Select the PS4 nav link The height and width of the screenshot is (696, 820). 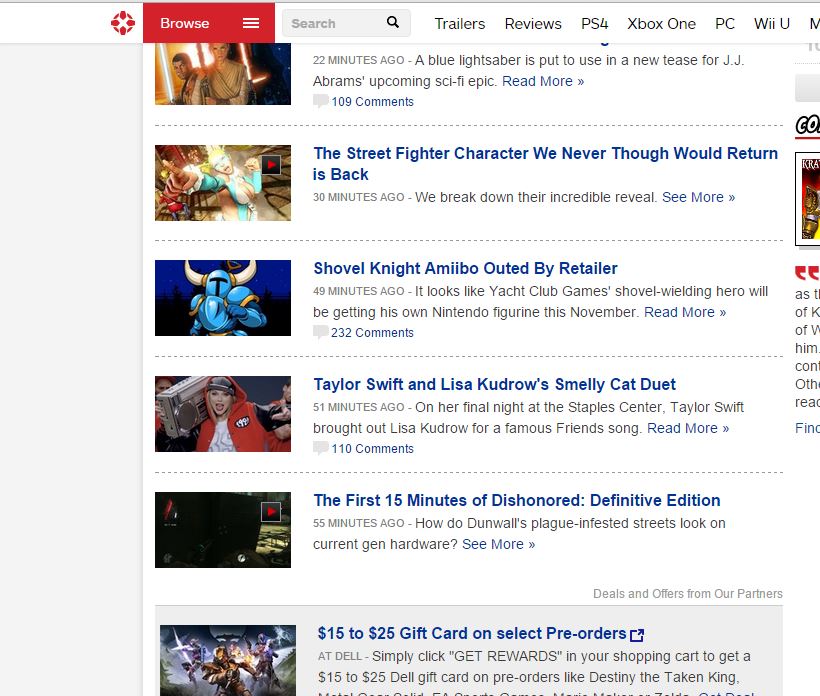[594, 23]
